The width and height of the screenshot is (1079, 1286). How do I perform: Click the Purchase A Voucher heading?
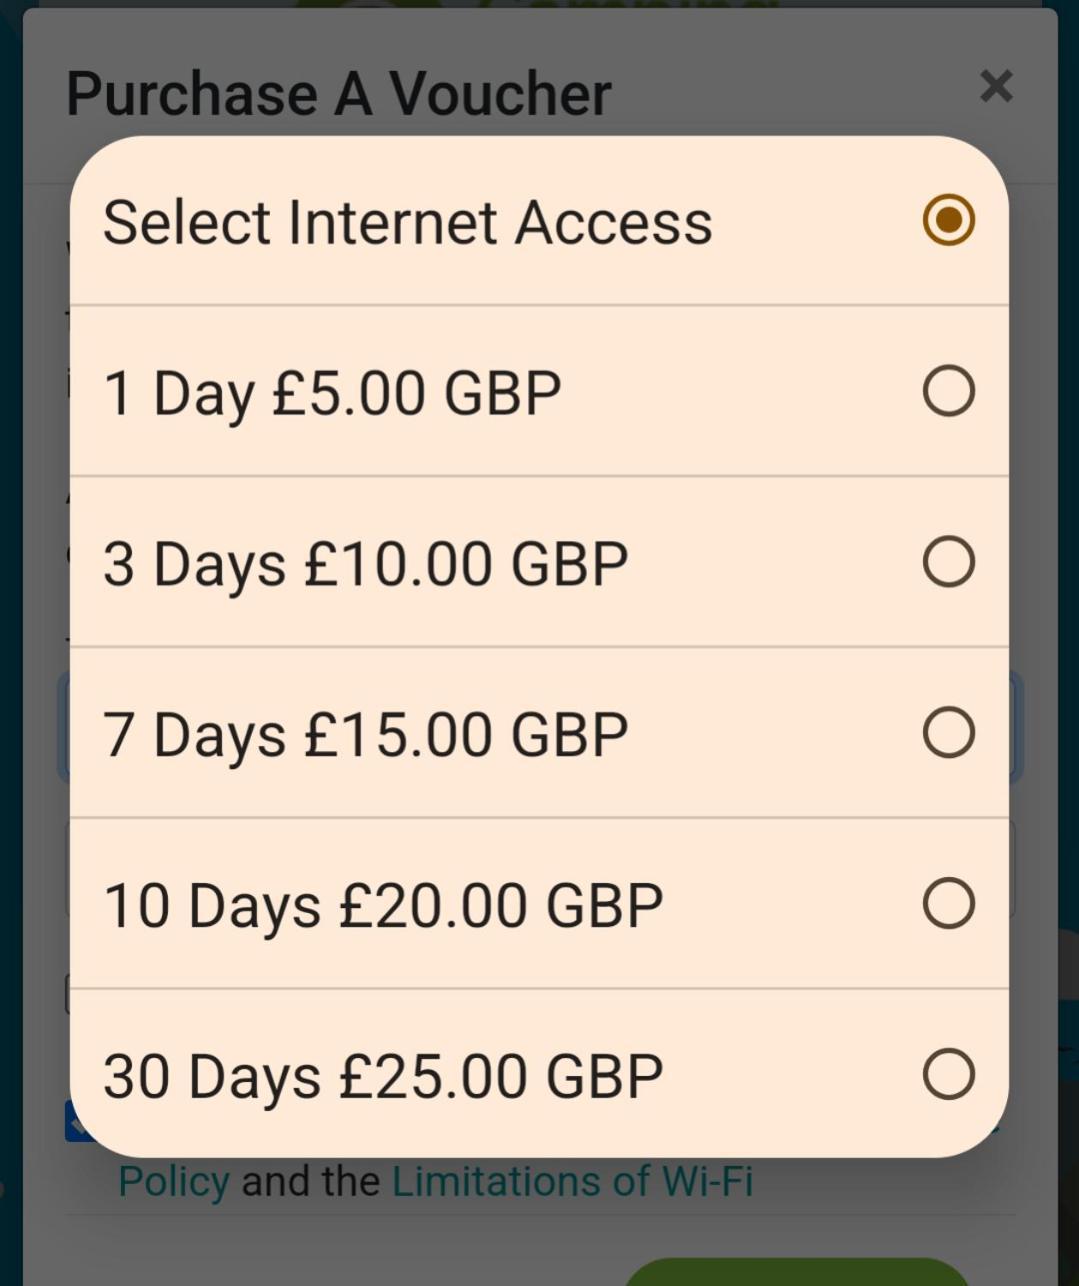339,94
